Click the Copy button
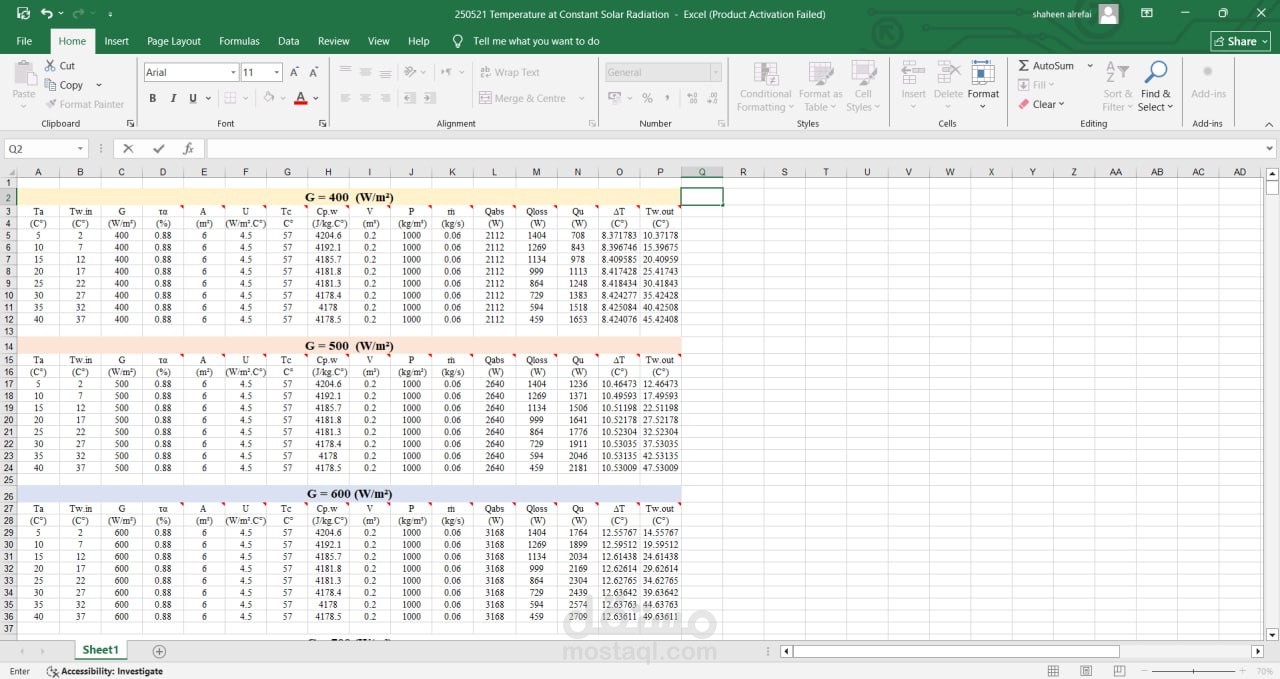Image resolution: width=1280 pixels, height=679 pixels. click(x=64, y=85)
